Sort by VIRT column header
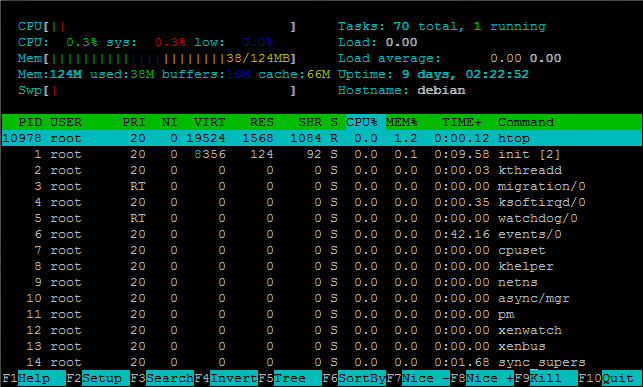643x387 pixels. [209, 122]
